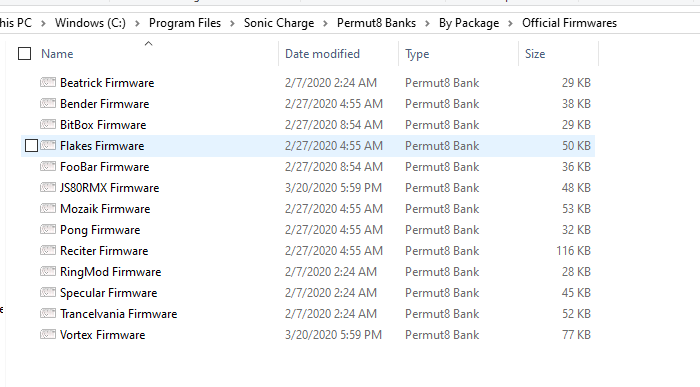Click the JS80RMX Firmware file icon
700x387 pixels.
48,187
